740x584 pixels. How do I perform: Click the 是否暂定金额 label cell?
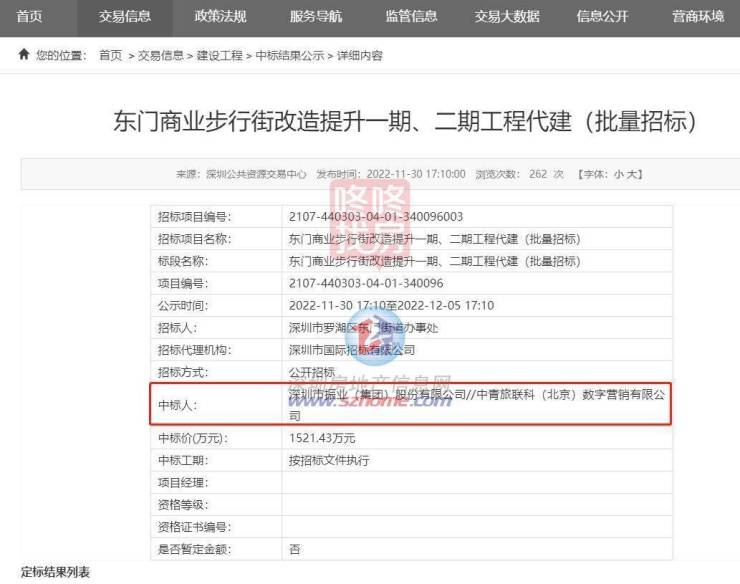(216, 549)
